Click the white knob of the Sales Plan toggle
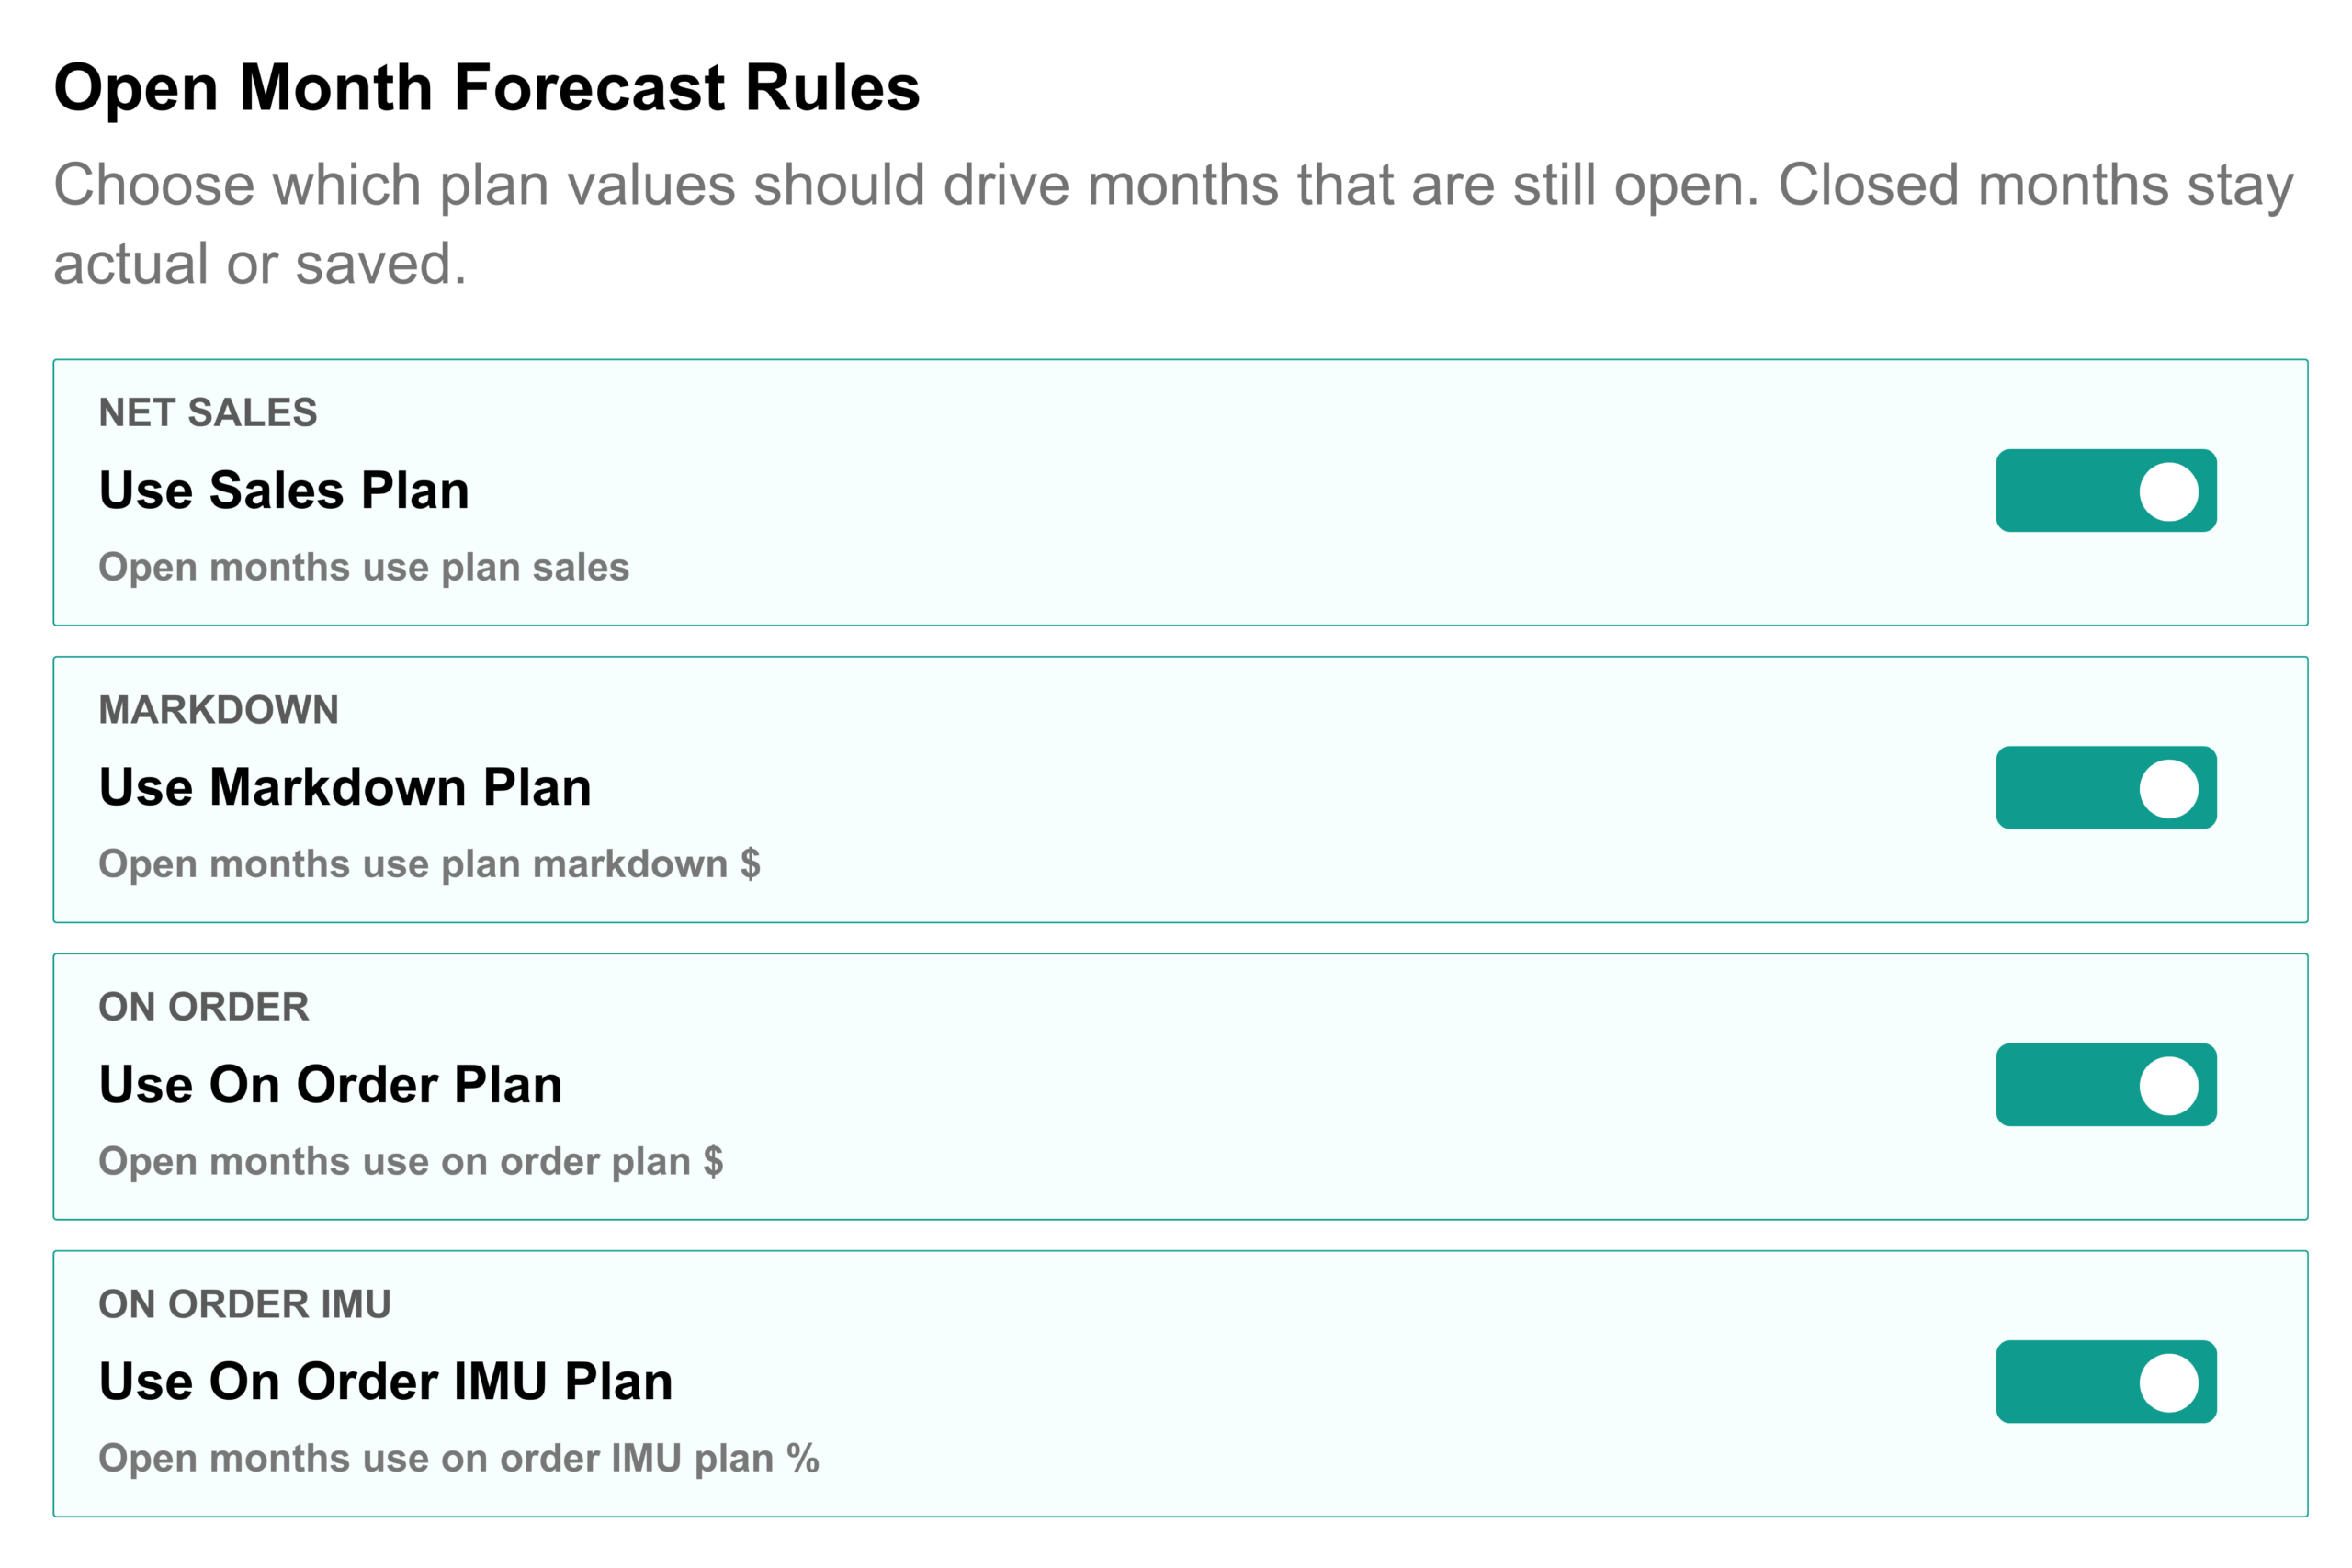The height and width of the screenshot is (1568, 2352). tap(2169, 491)
